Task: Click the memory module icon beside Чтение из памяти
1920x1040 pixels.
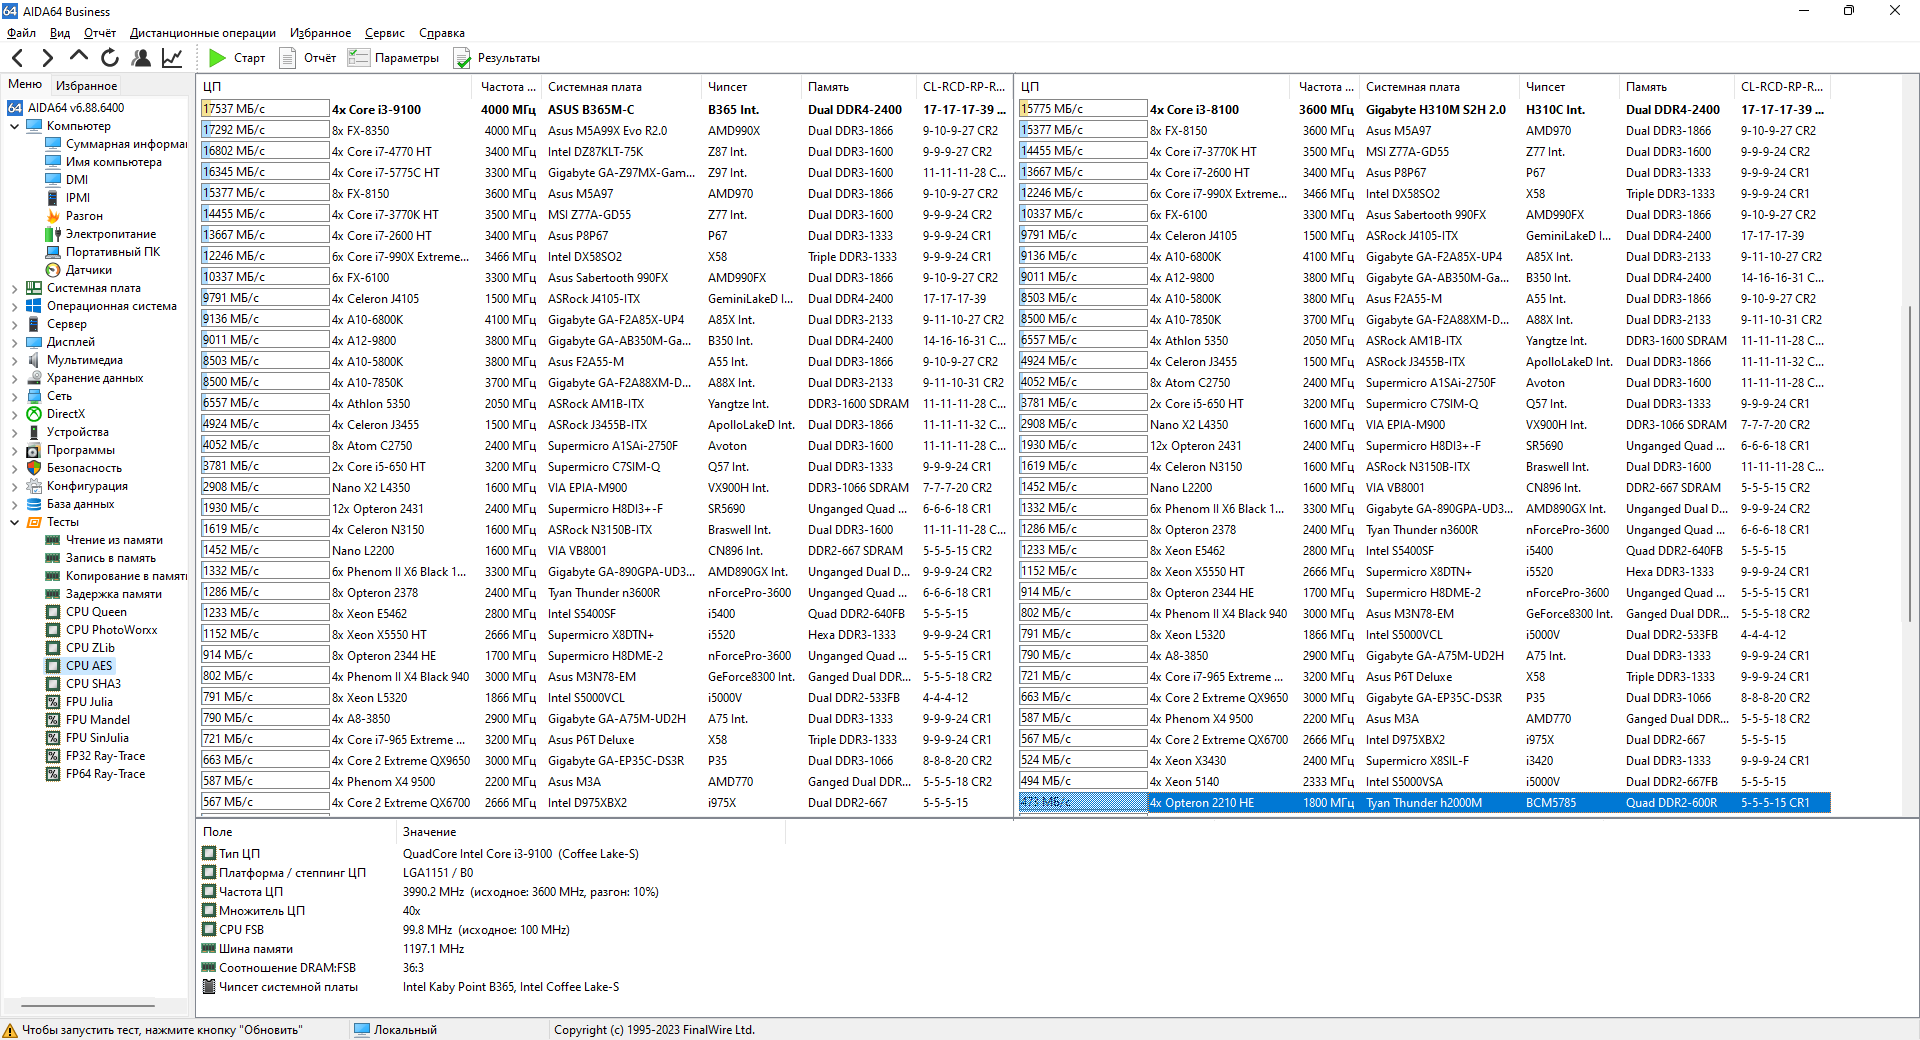Action: coord(54,540)
